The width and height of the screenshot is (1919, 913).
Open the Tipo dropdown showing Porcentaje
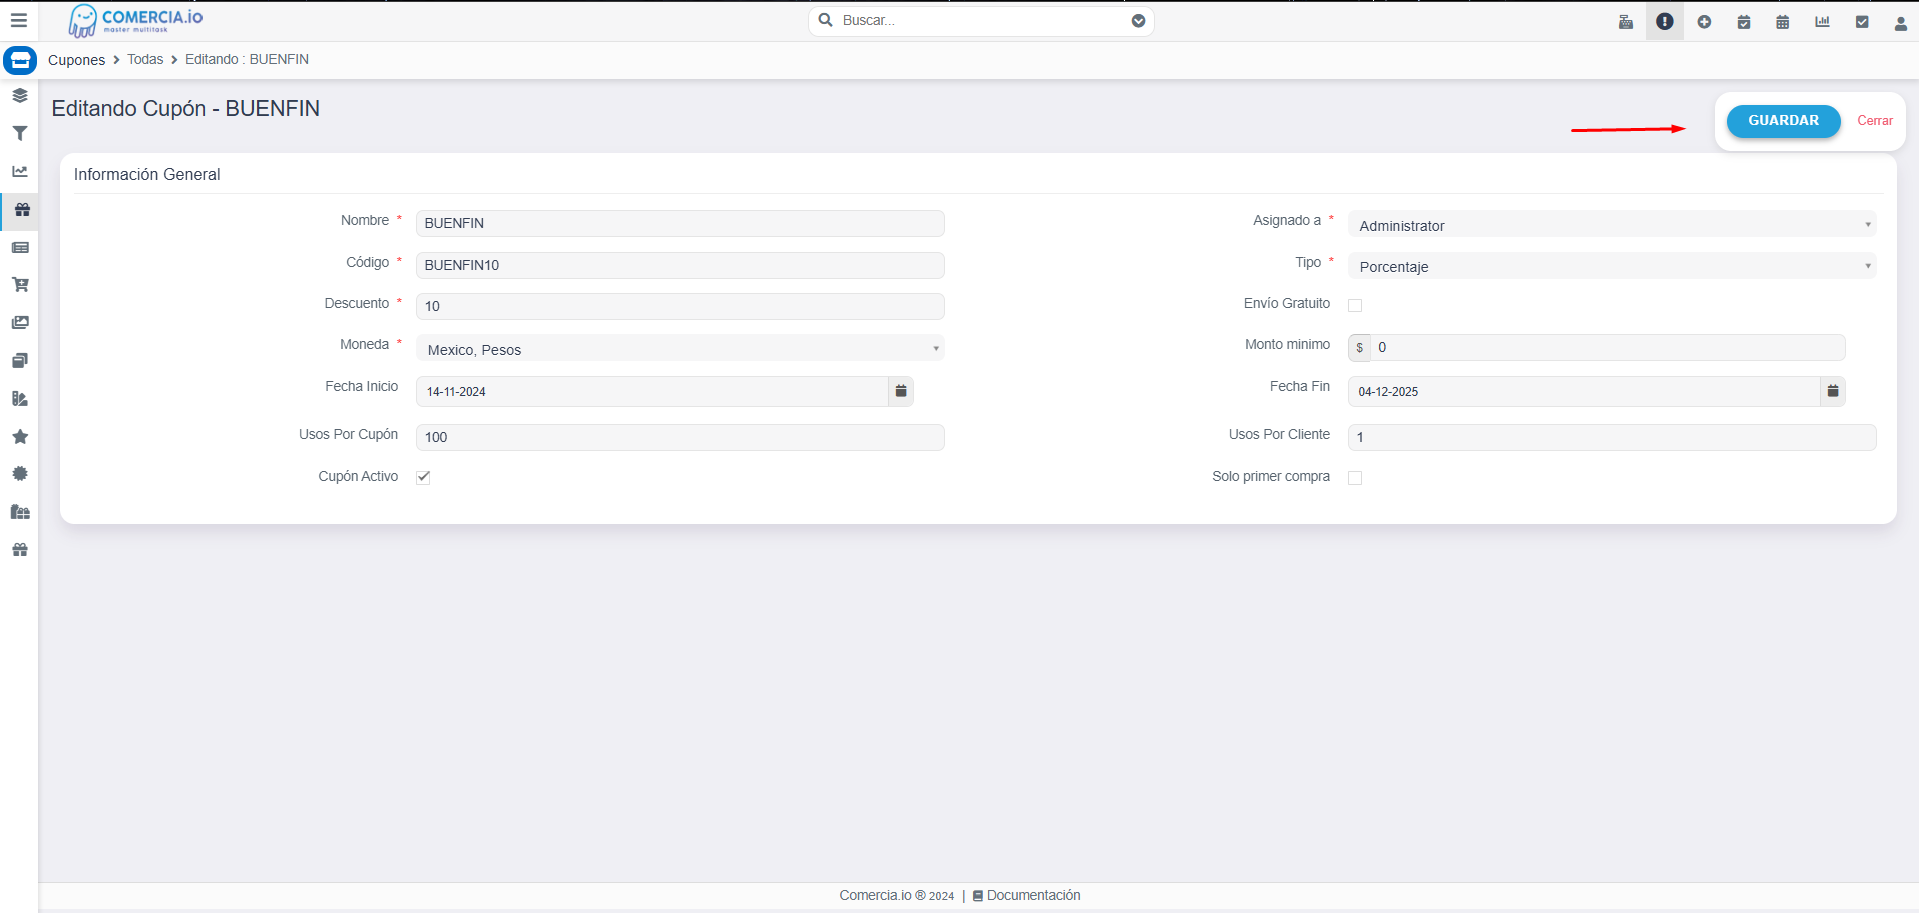click(x=1612, y=266)
